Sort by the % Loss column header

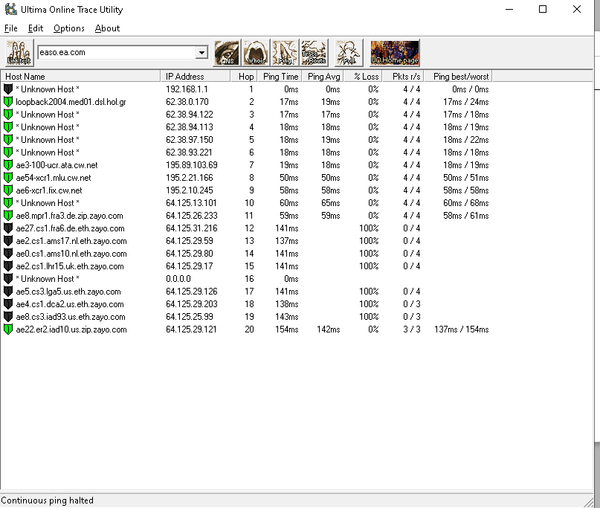pyautogui.click(x=363, y=77)
